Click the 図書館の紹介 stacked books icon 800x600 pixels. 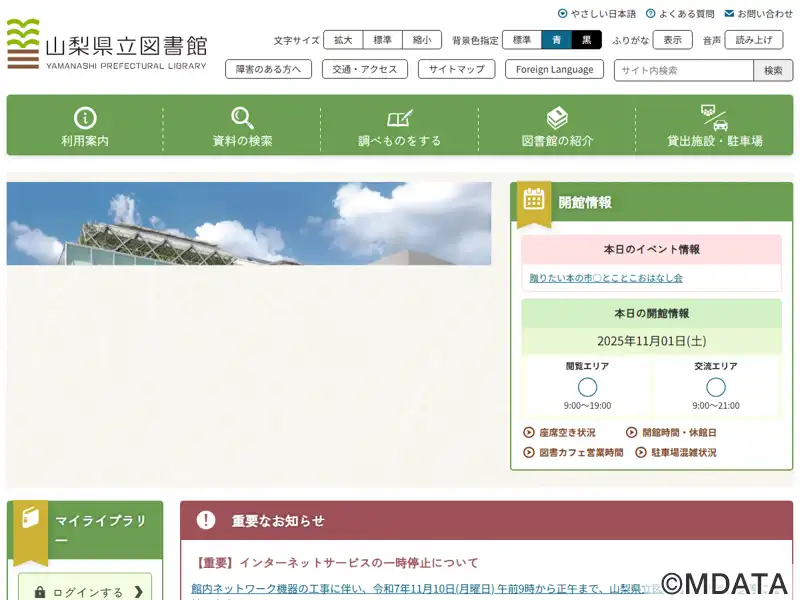557,118
